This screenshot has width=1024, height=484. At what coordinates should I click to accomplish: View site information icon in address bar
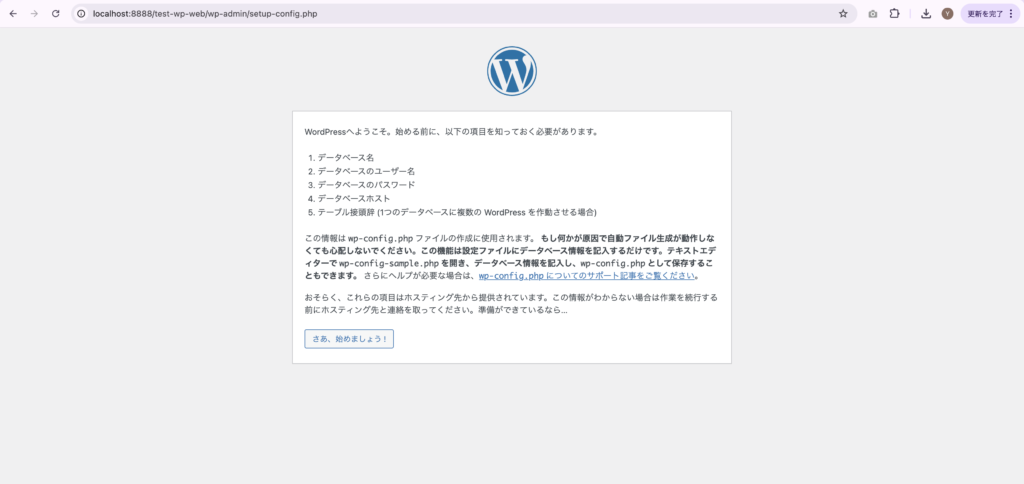tap(82, 13)
